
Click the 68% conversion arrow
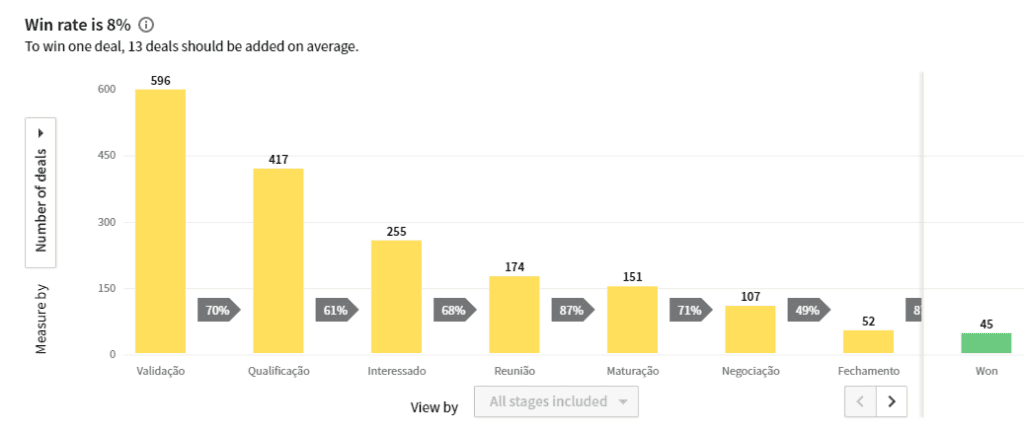(x=455, y=310)
